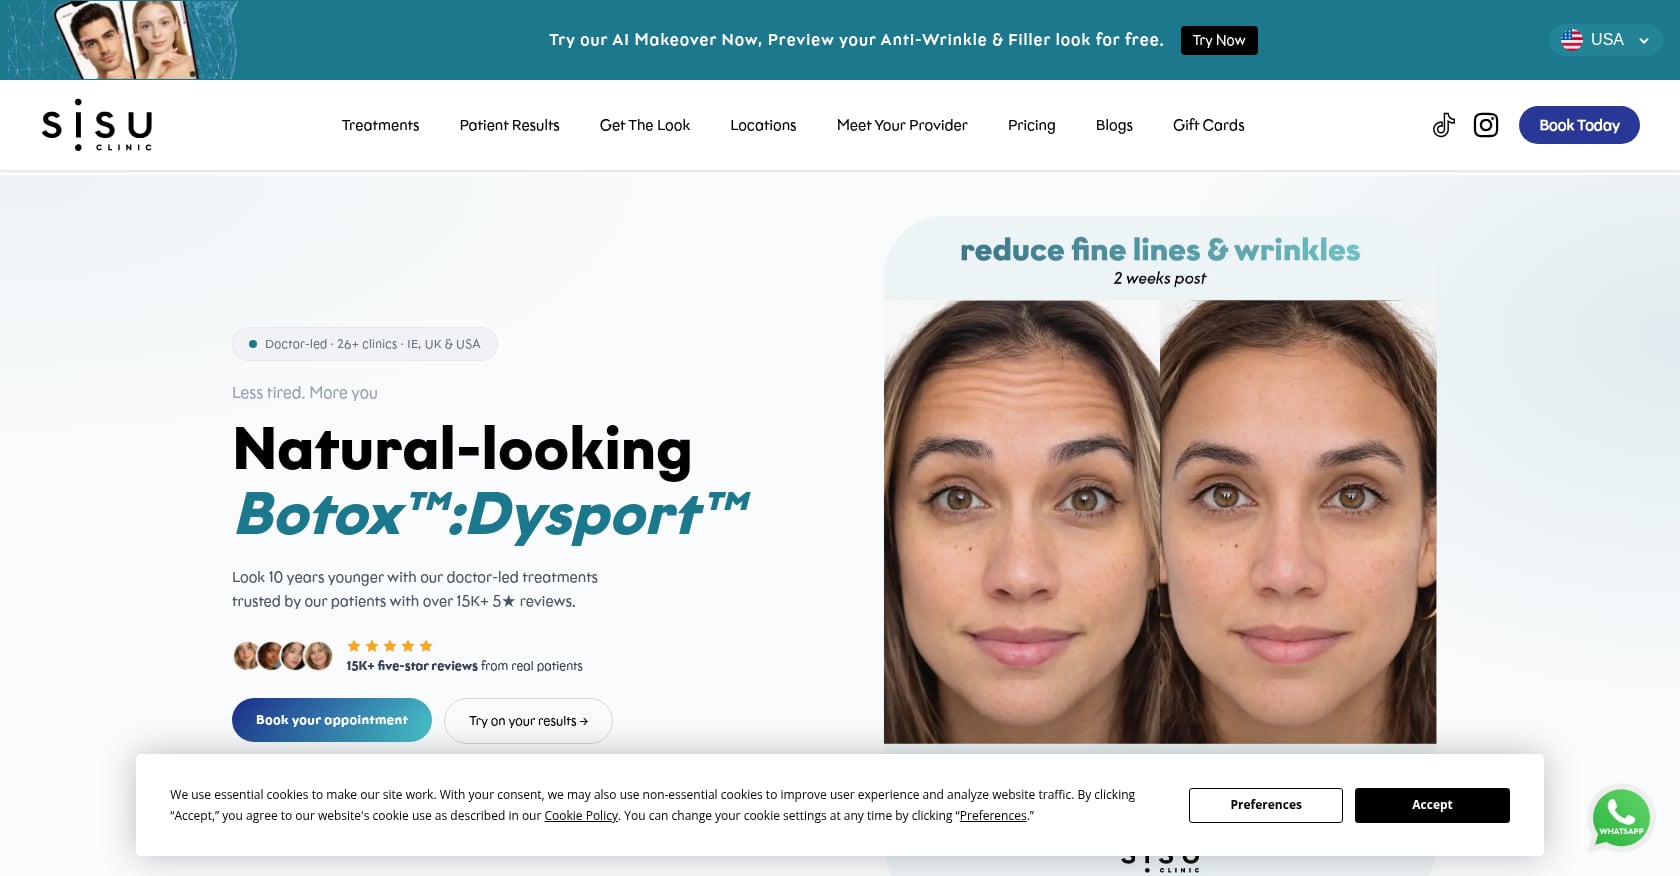Screen dimensions: 1680x876
Task: Click Try on your results button
Action: tap(528, 721)
